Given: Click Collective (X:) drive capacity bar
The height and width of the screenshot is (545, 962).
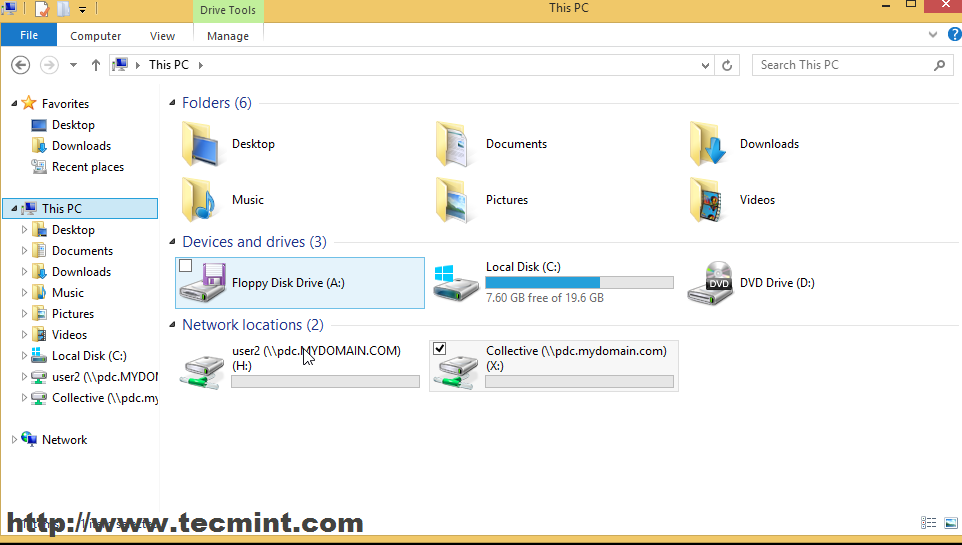Looking at the screenshot, I should [x=579, y=381].
